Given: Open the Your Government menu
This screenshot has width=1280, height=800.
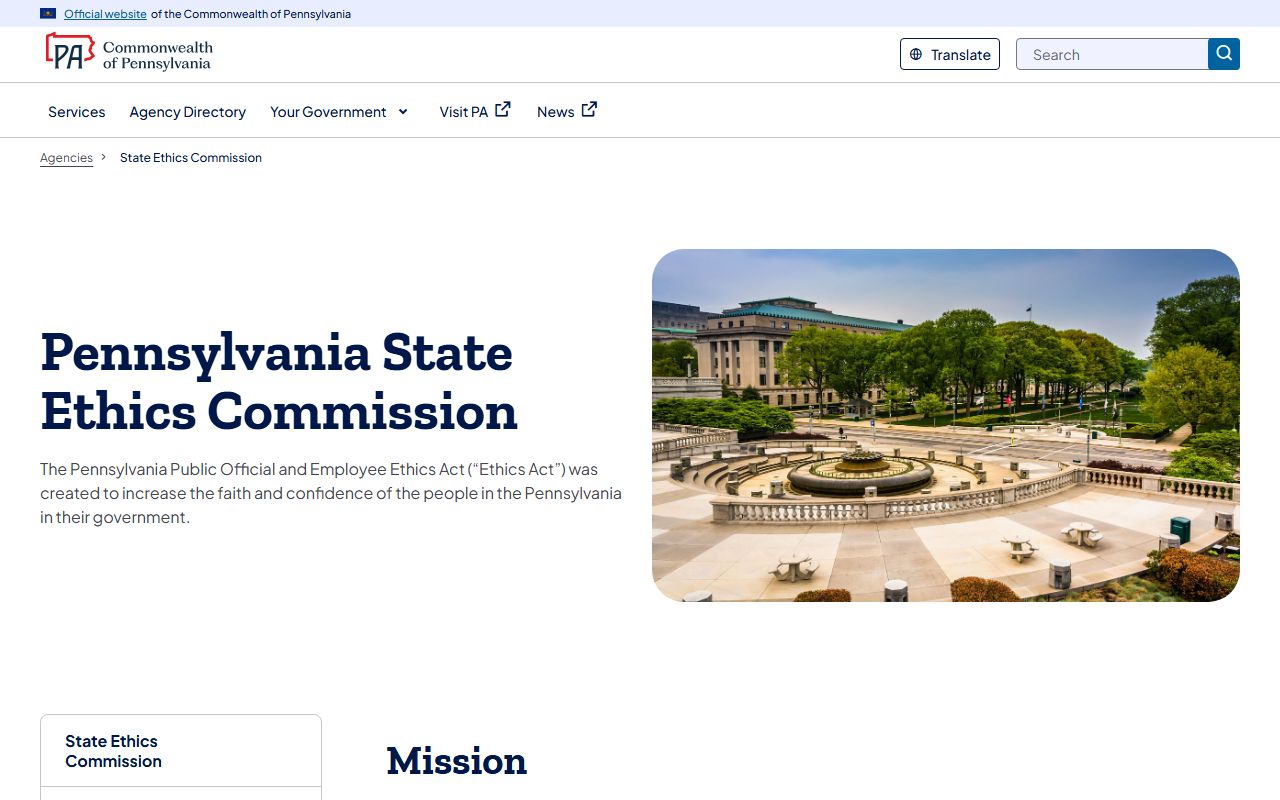Looking at the screenshot, I should [x=328, y=112].
